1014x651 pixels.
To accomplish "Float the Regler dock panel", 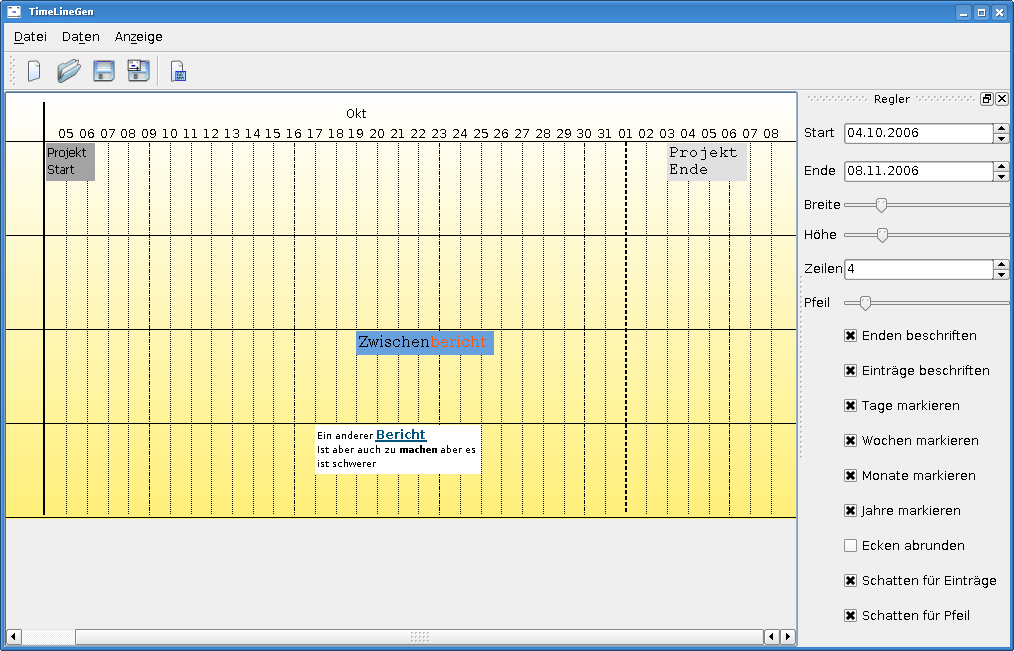I will [987, 99].
